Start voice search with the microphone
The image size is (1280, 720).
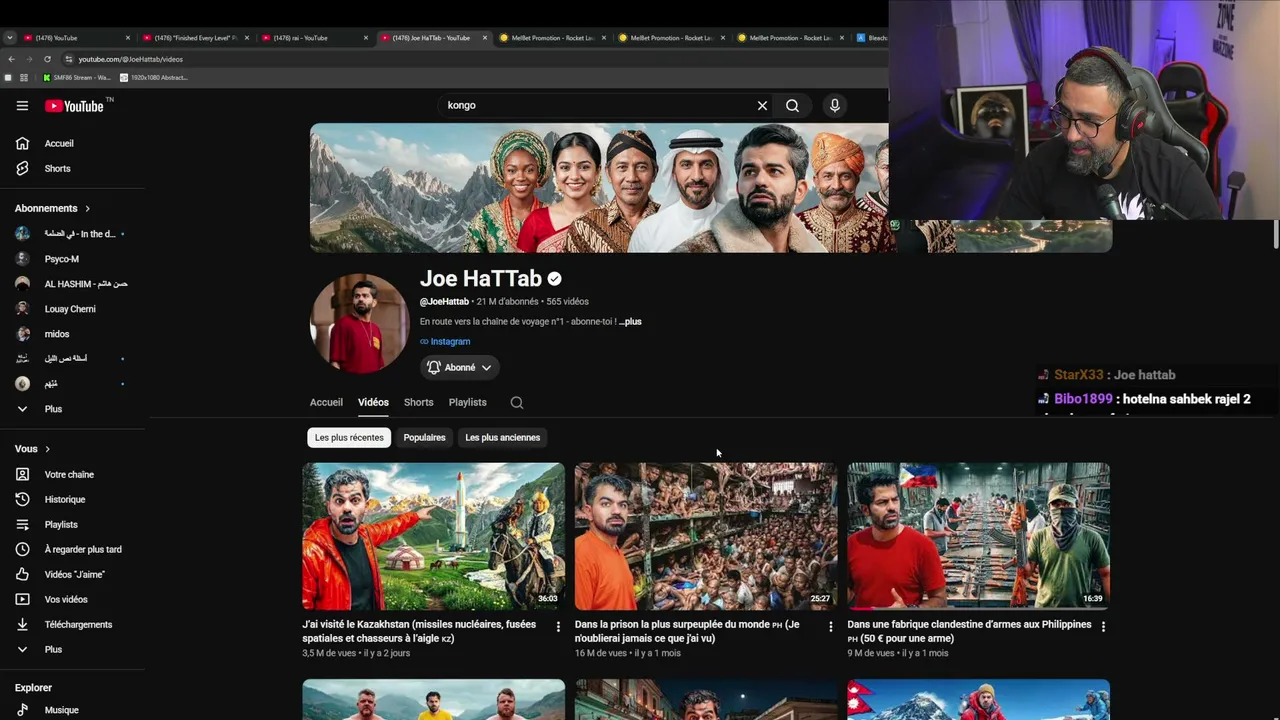pos(835,105)
